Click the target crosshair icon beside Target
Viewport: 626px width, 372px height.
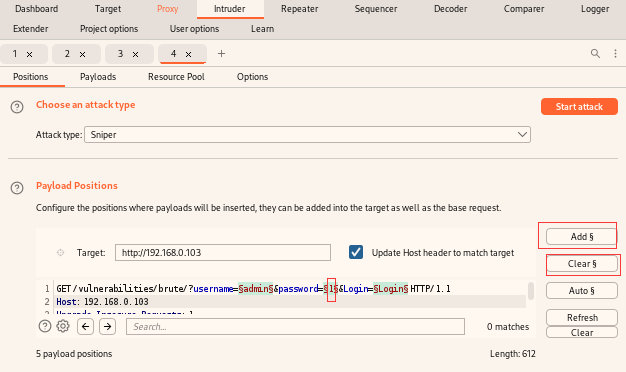pyautogui.click(x=60, y=252)
